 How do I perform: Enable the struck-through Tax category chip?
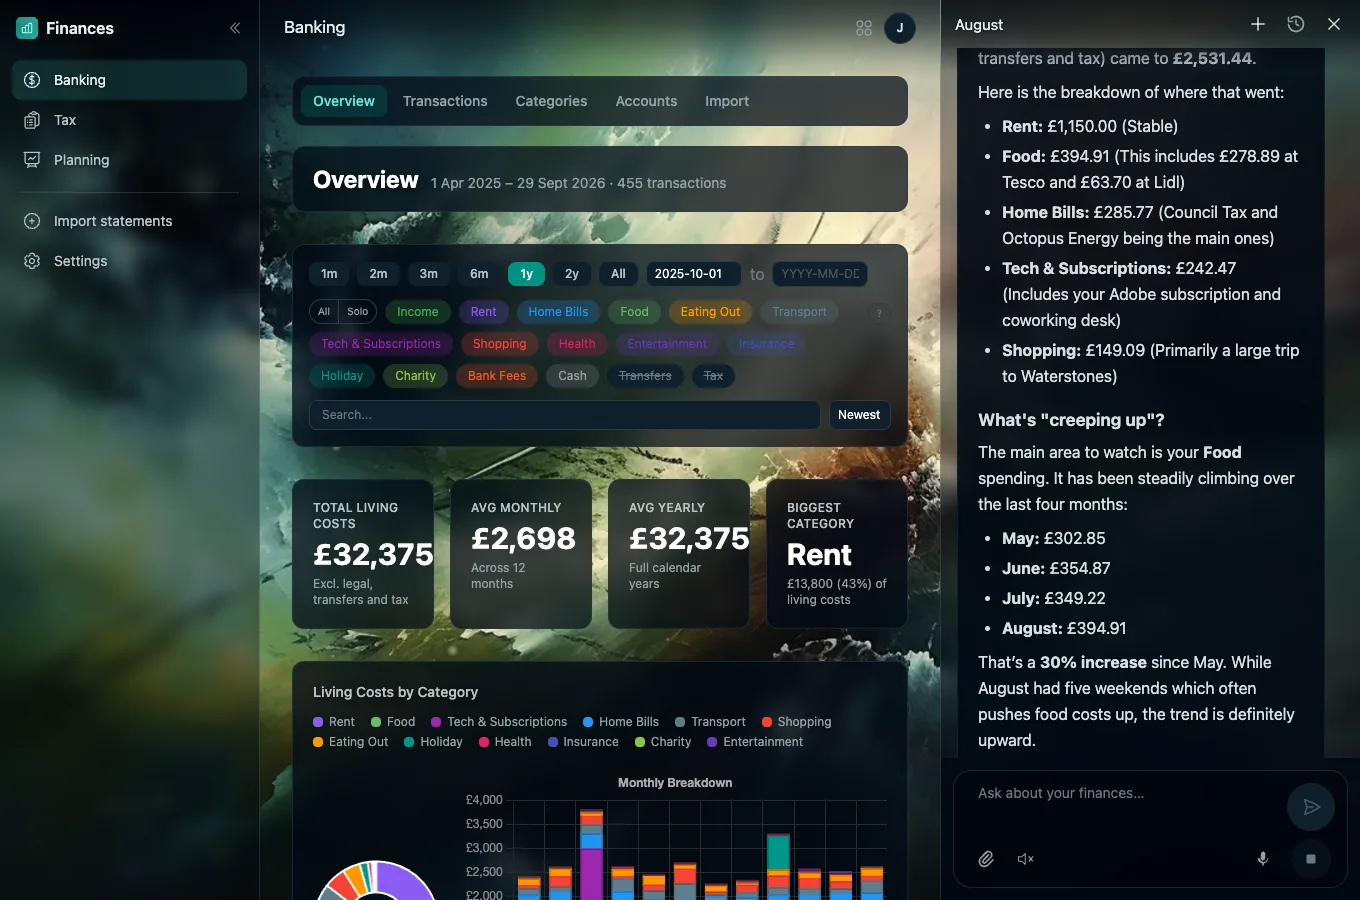click(713, 376)
